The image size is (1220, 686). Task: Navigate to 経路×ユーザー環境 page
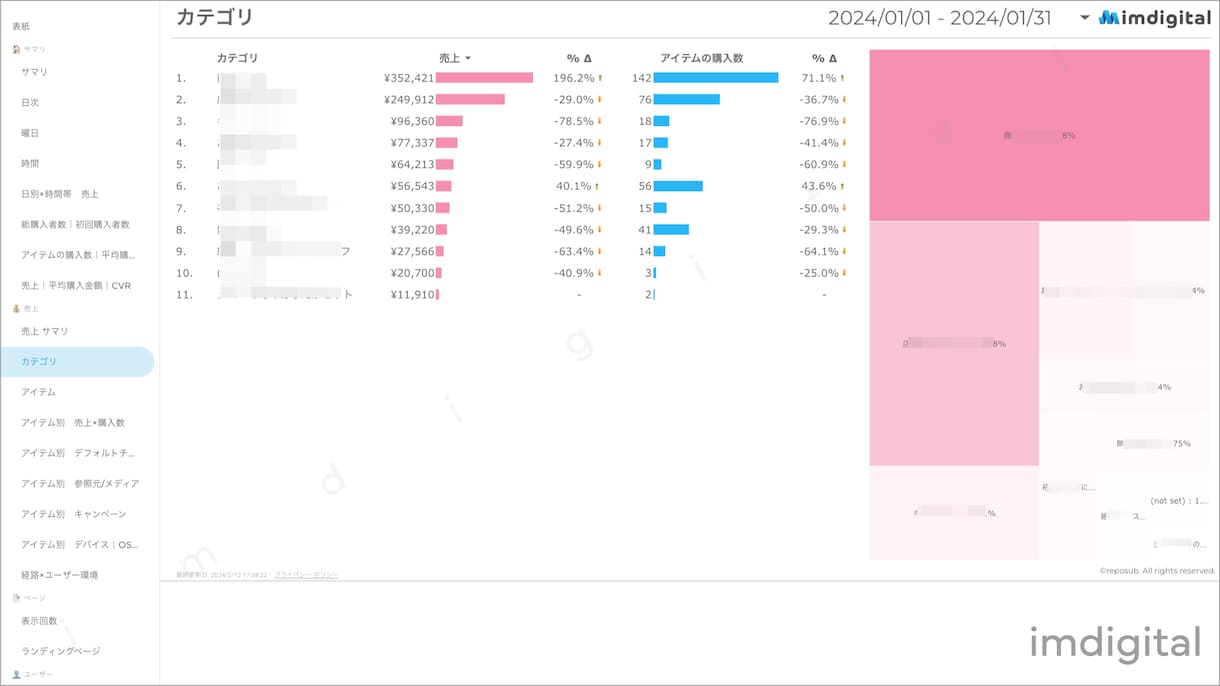click(60, 575)
